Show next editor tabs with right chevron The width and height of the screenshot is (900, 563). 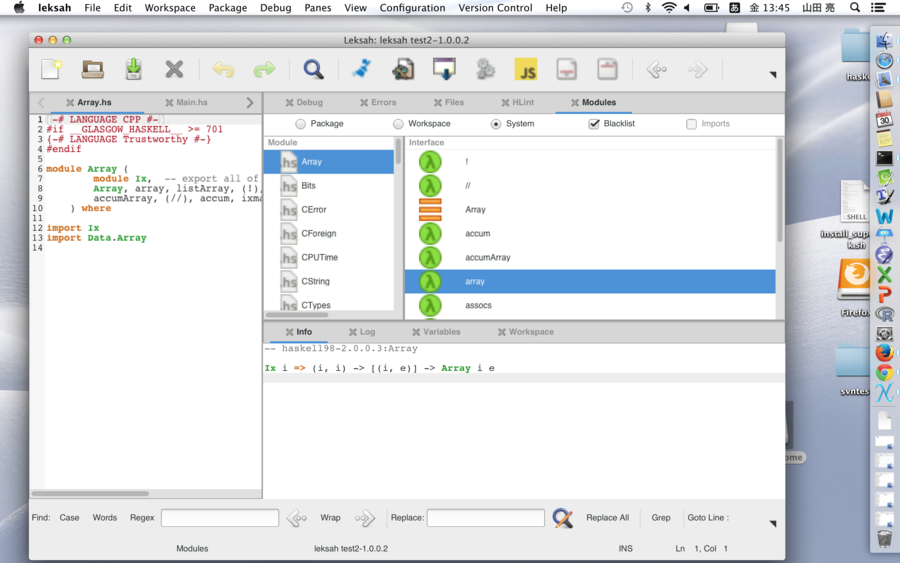(x=250, y=102)
